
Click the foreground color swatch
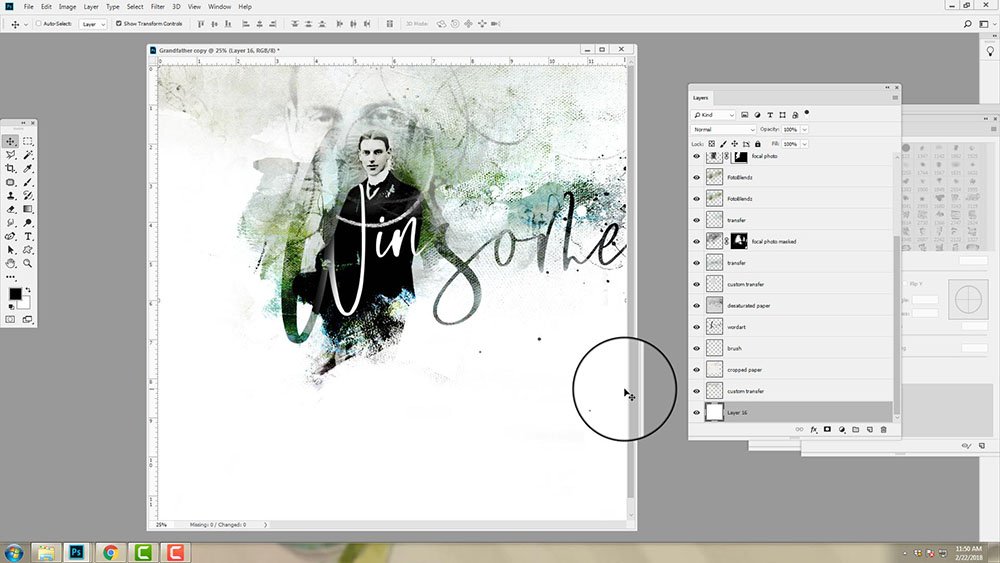(15, 294)
